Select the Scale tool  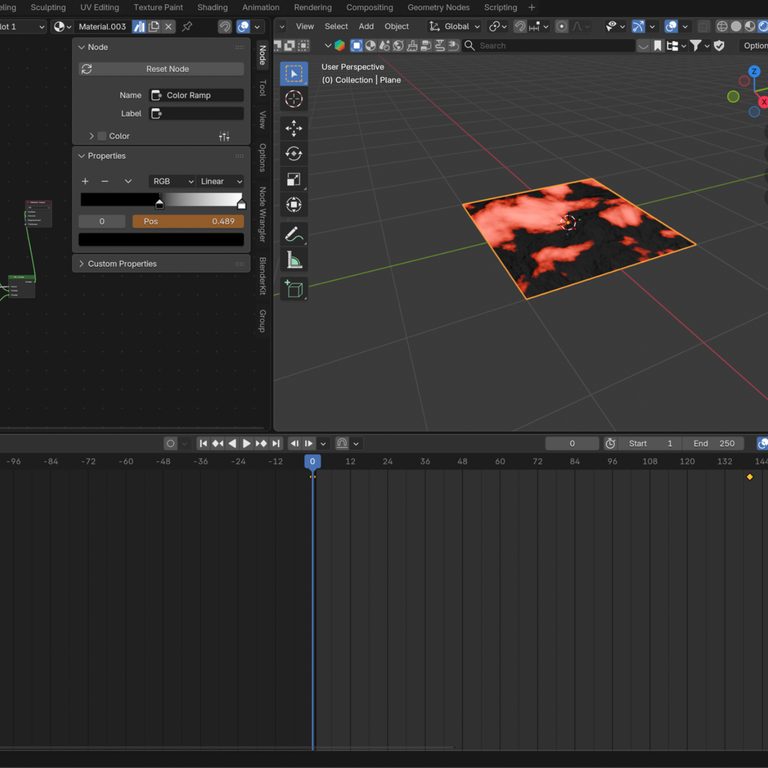[x=293, y=179]
